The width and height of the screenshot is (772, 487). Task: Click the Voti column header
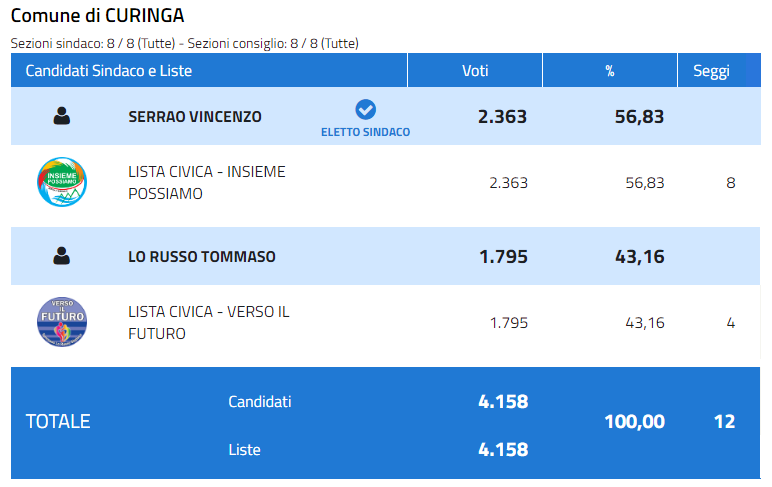click(x=475, y=70)
